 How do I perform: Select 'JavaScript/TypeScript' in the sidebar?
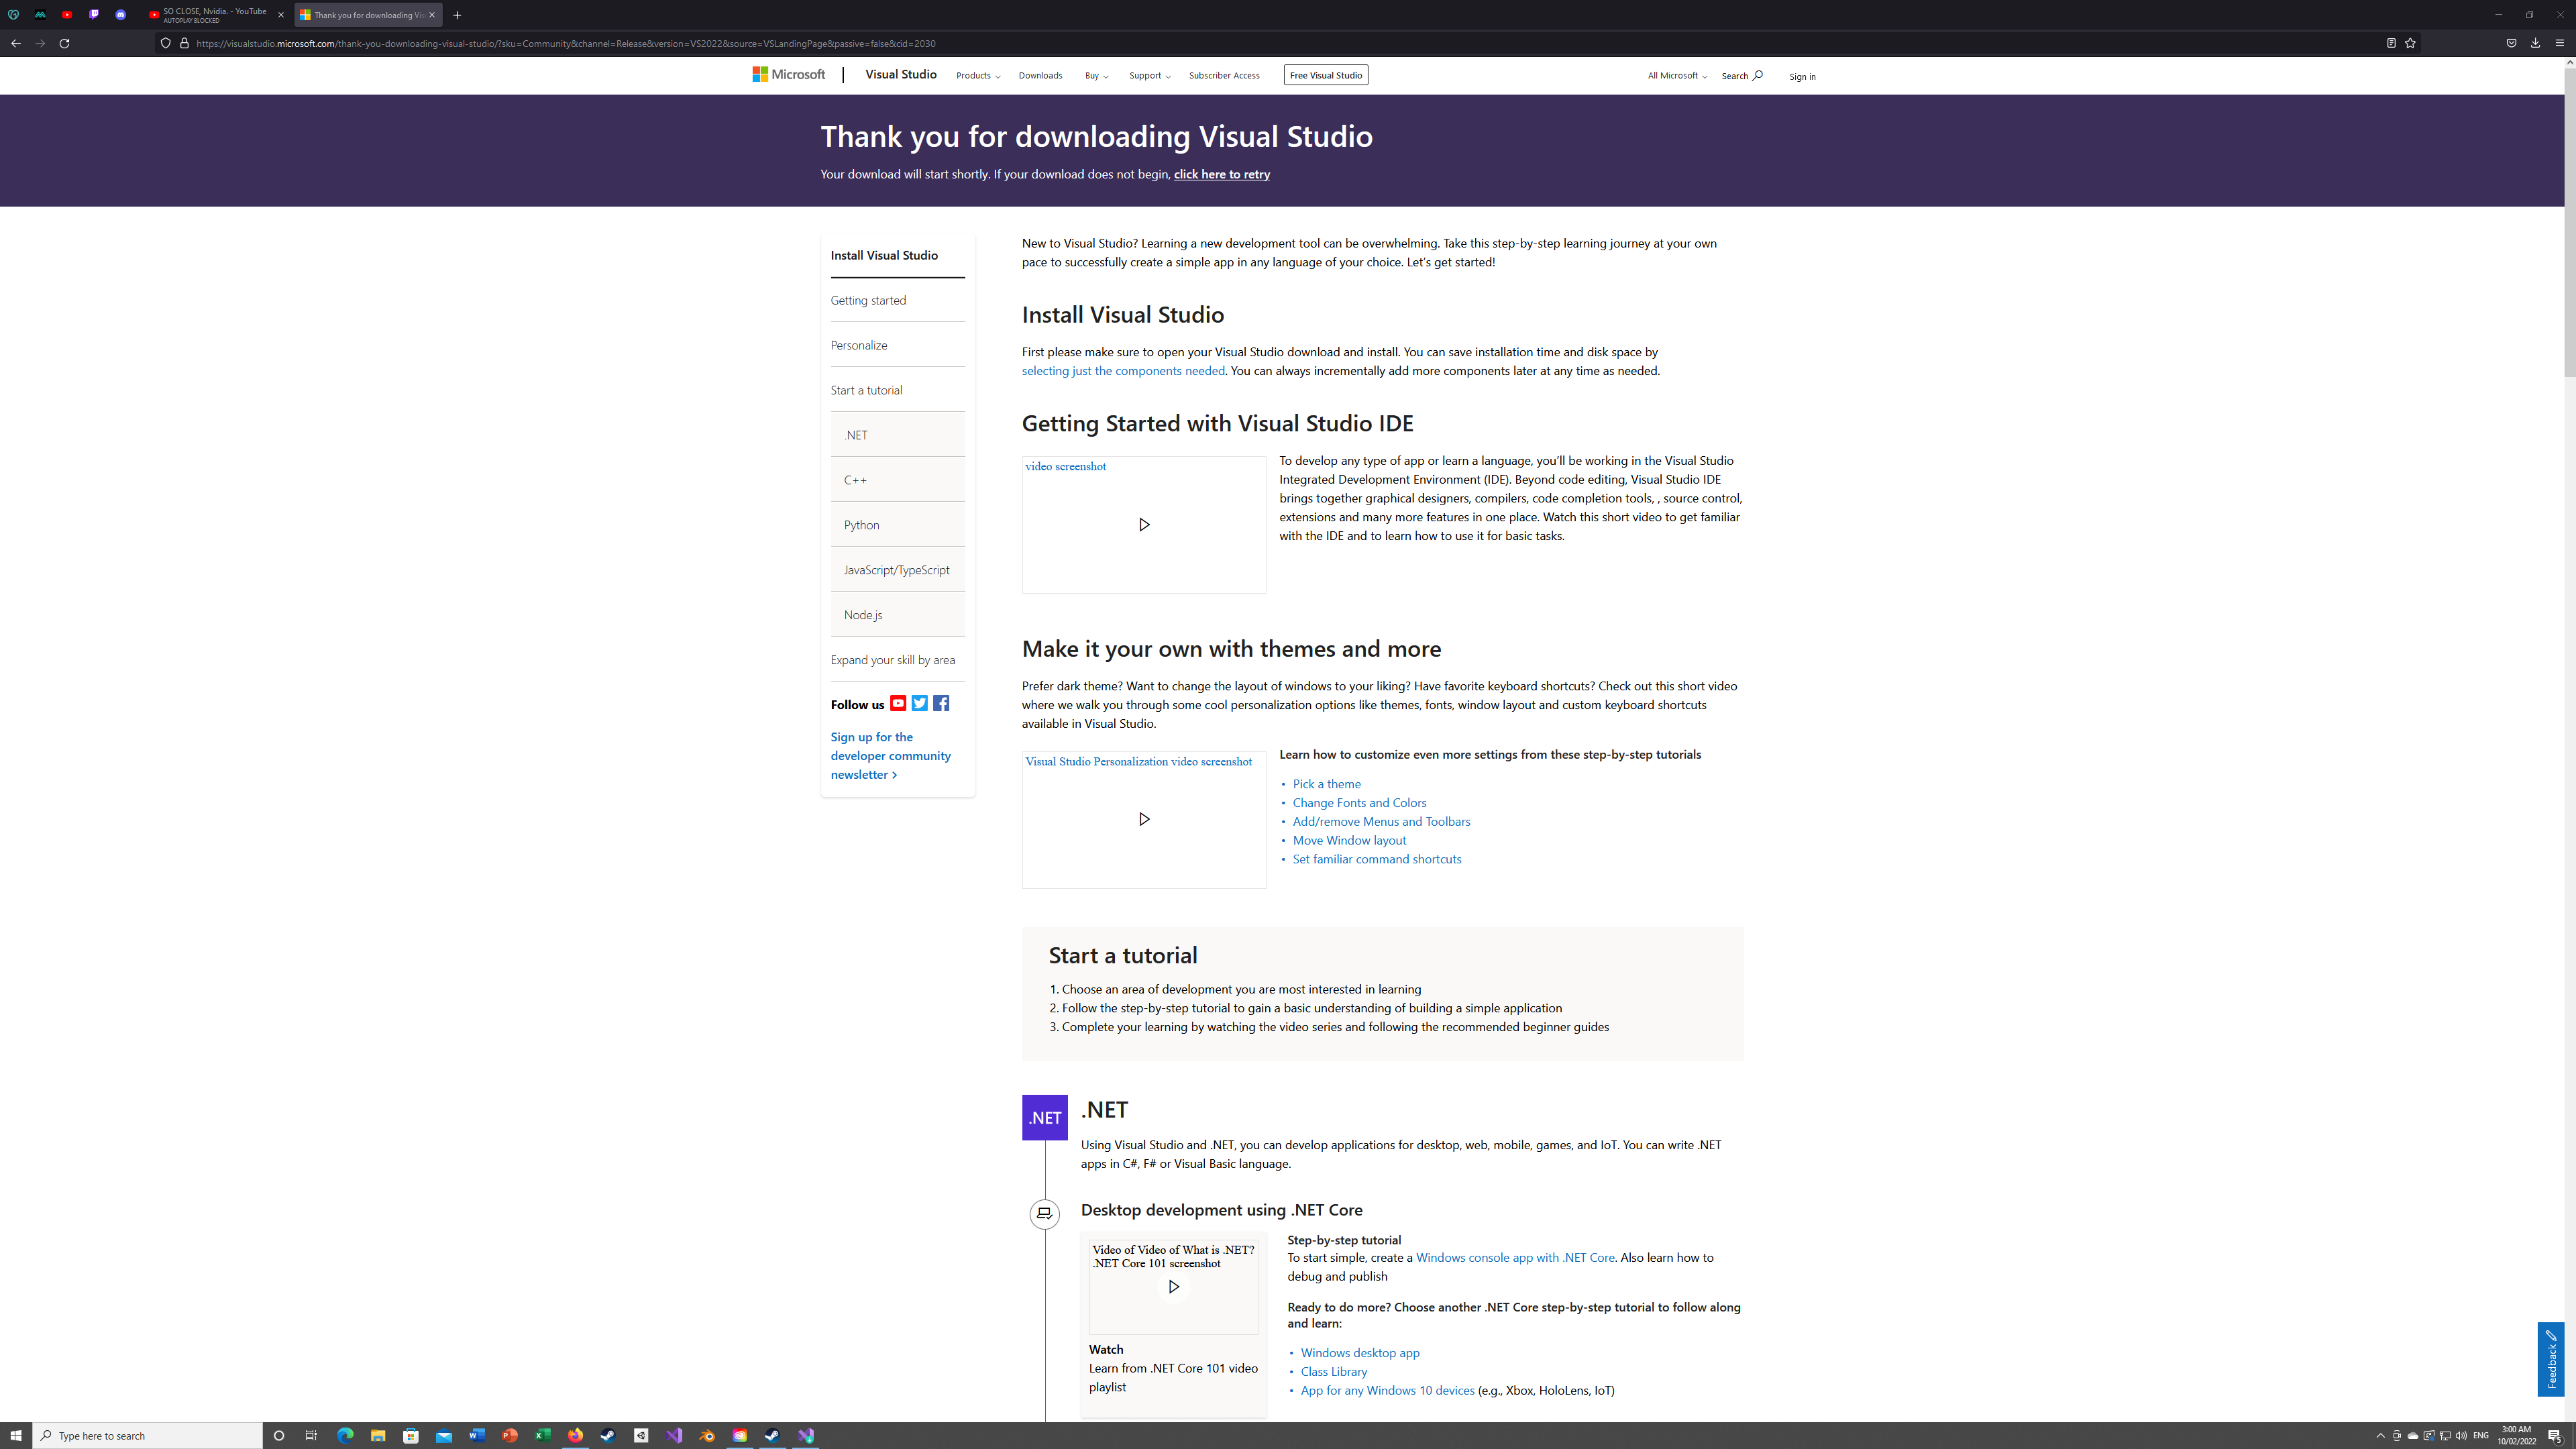click(x=897, y=570)
